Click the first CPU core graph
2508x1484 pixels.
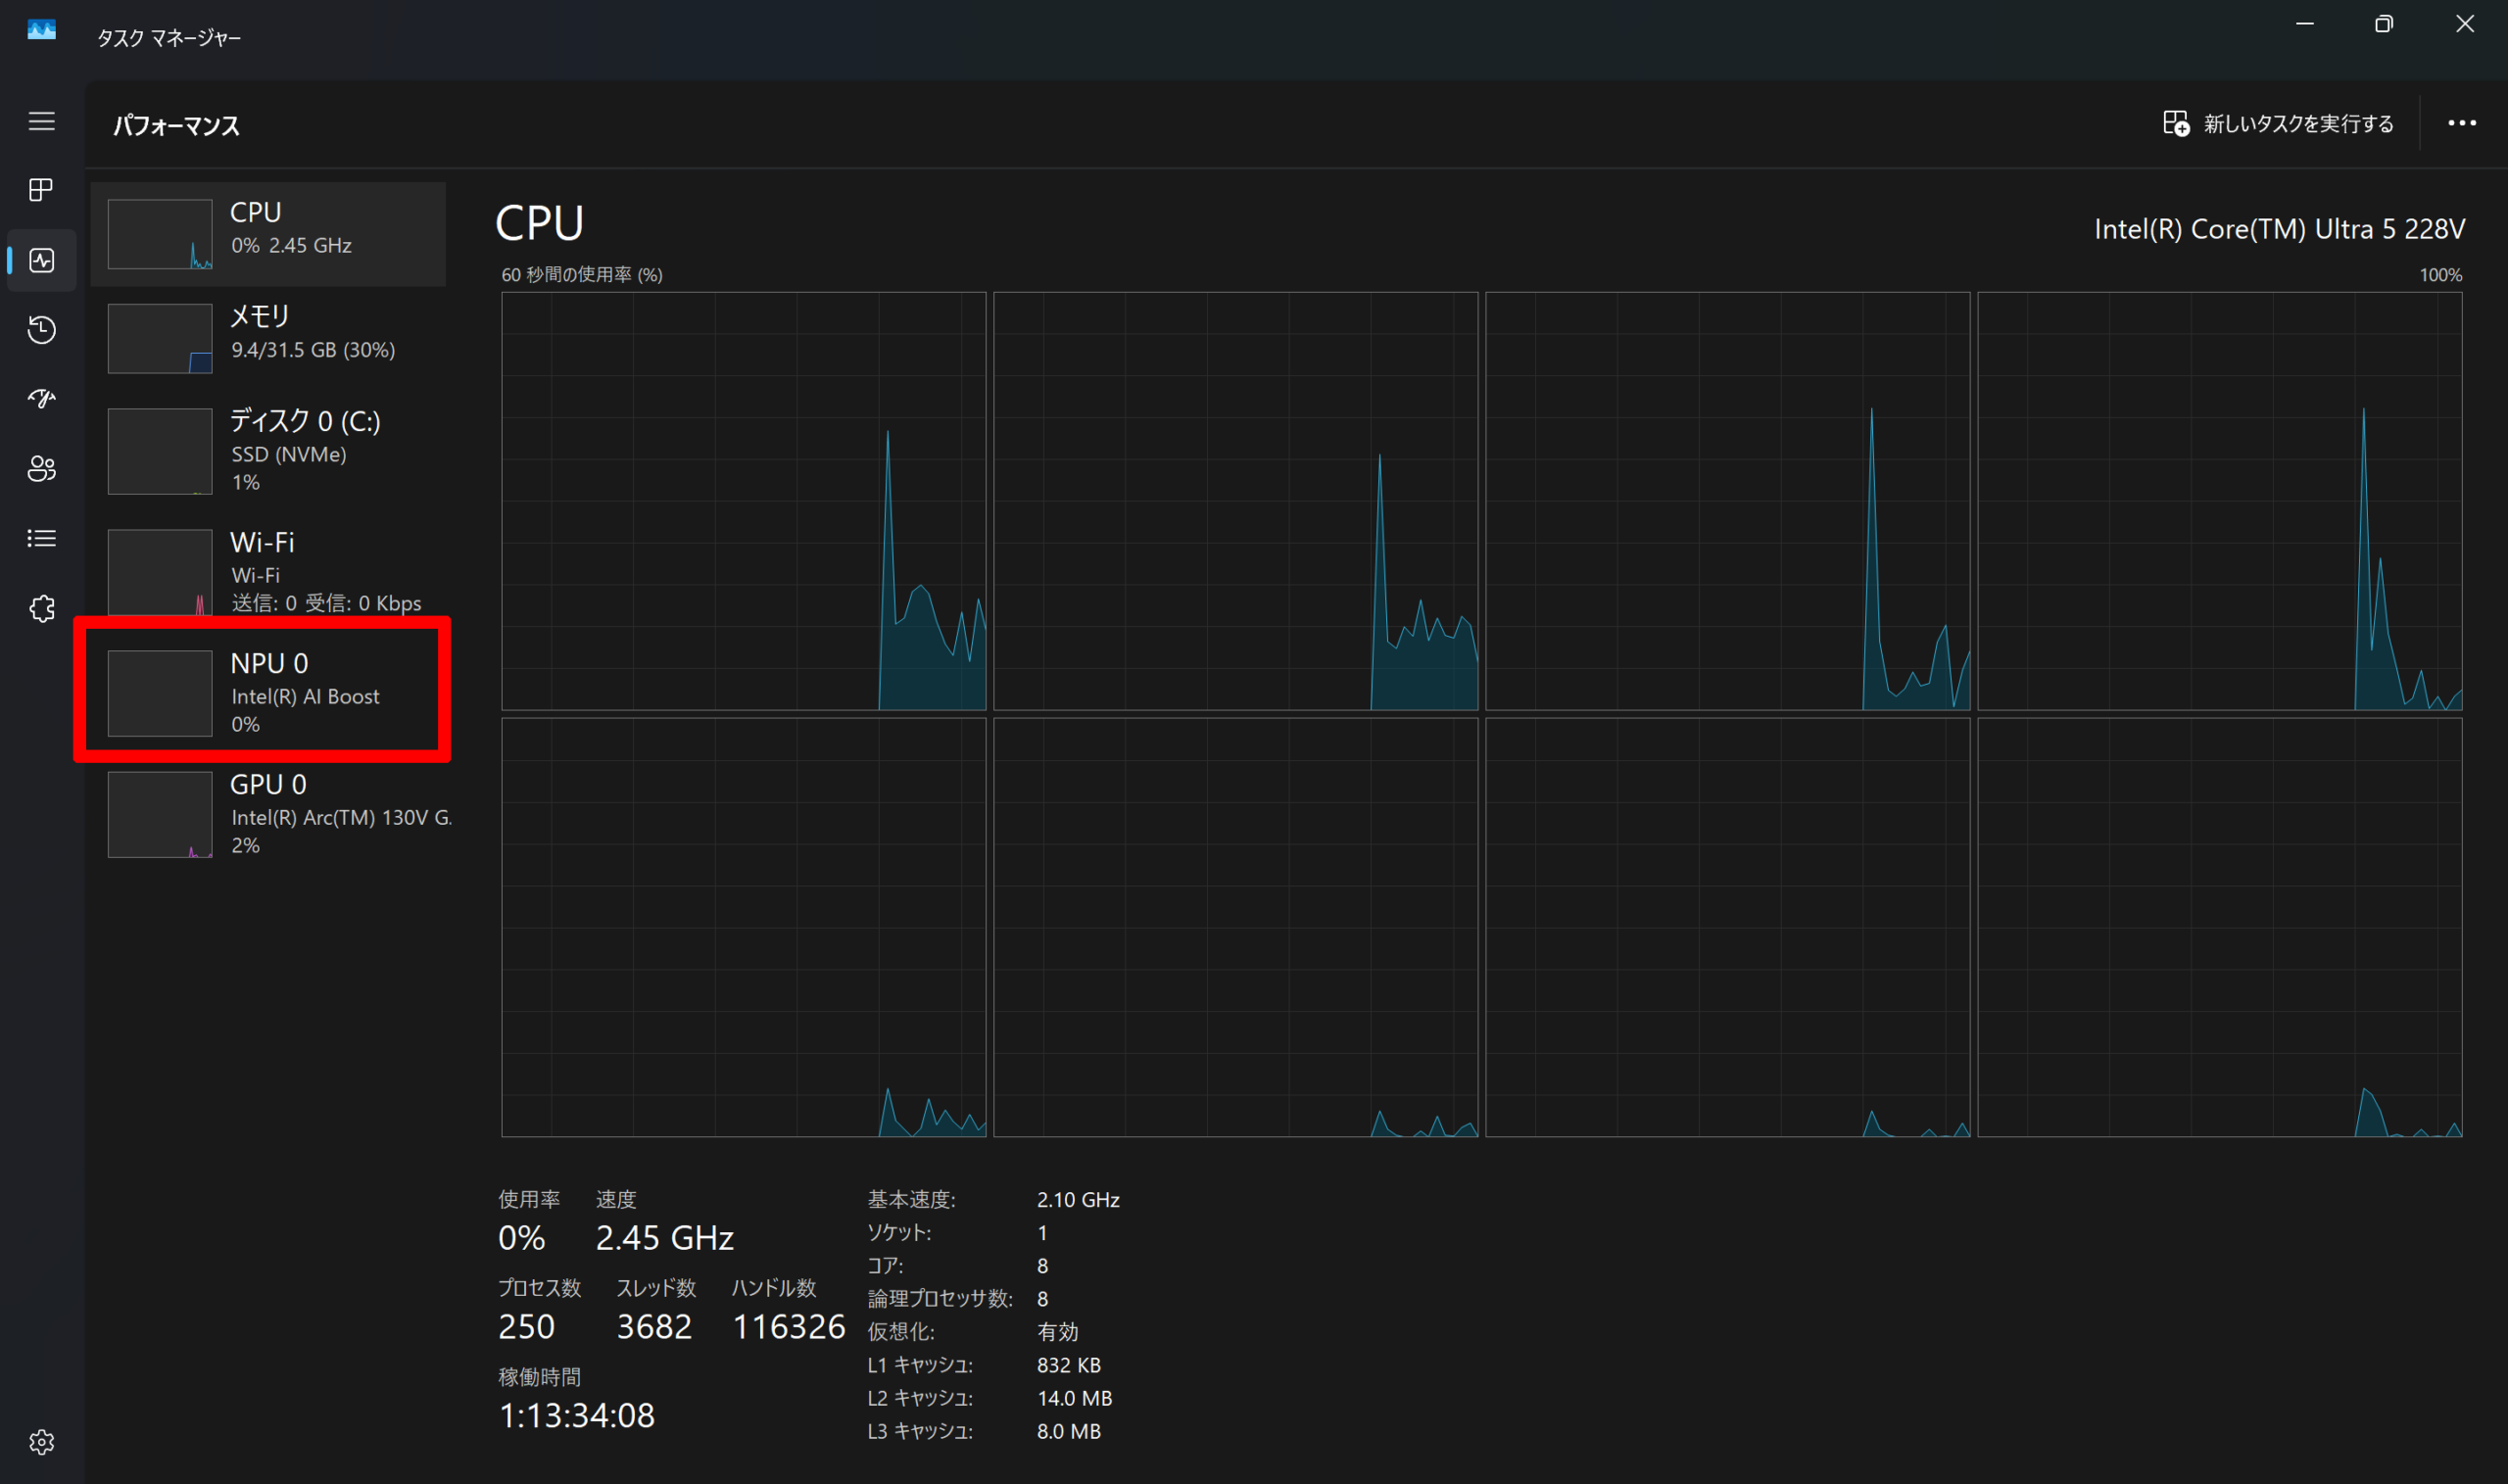(x=743, y=501)
